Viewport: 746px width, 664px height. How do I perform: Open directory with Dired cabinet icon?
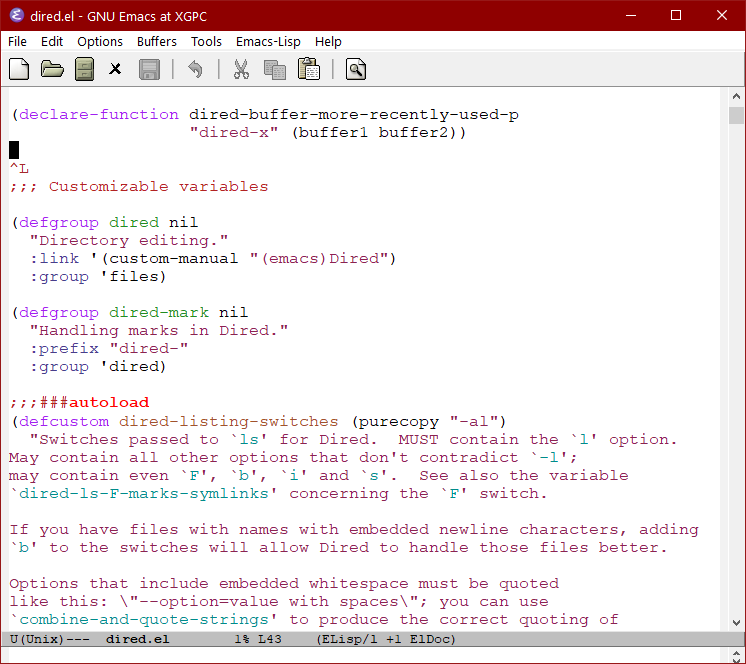point(84,69)
